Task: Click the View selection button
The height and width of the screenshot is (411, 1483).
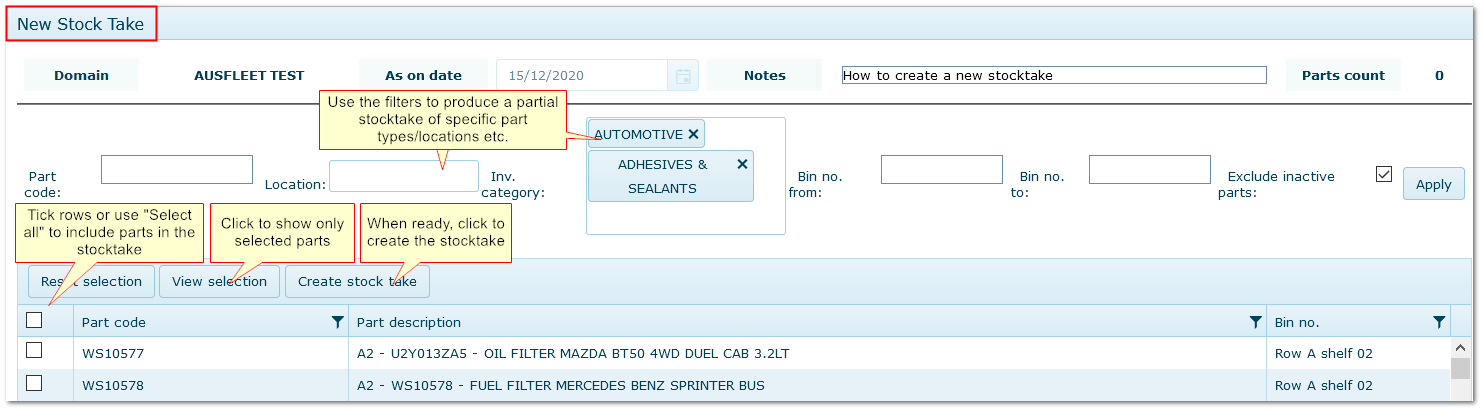Action: click(x=219, y=282)
